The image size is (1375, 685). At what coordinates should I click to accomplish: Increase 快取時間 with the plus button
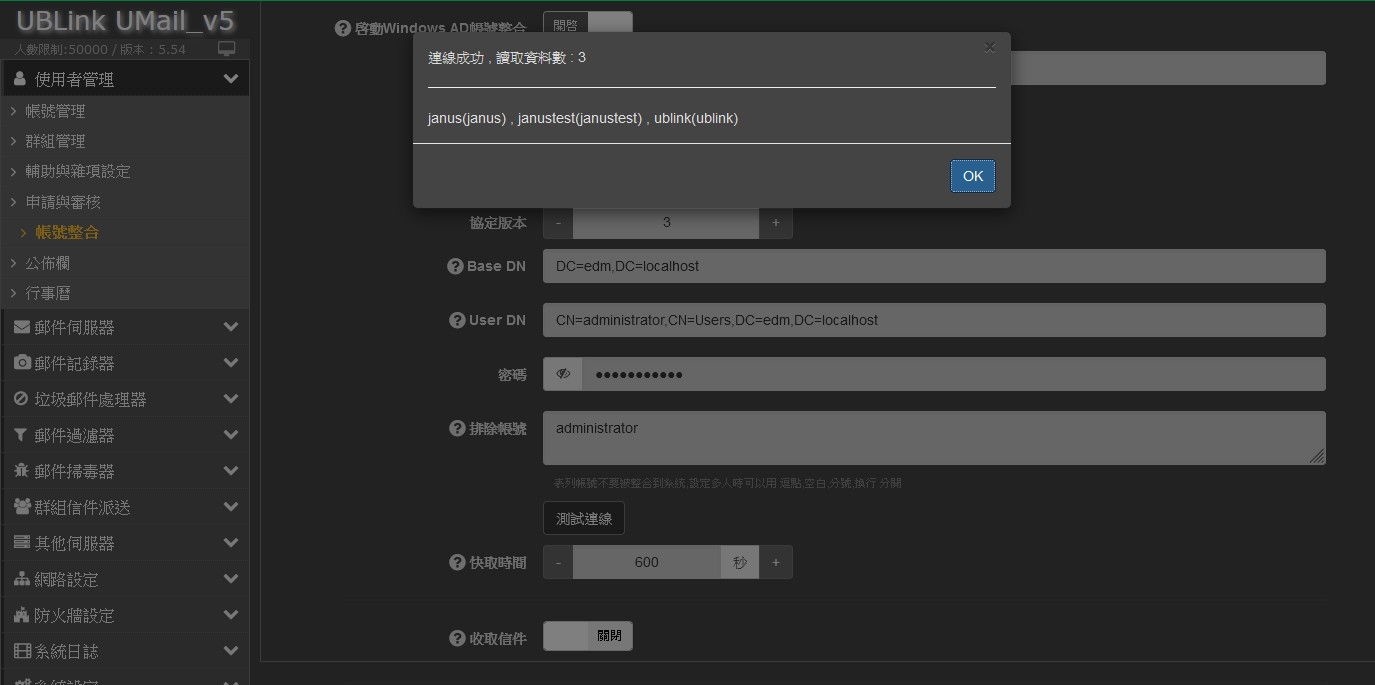(775, 562)
